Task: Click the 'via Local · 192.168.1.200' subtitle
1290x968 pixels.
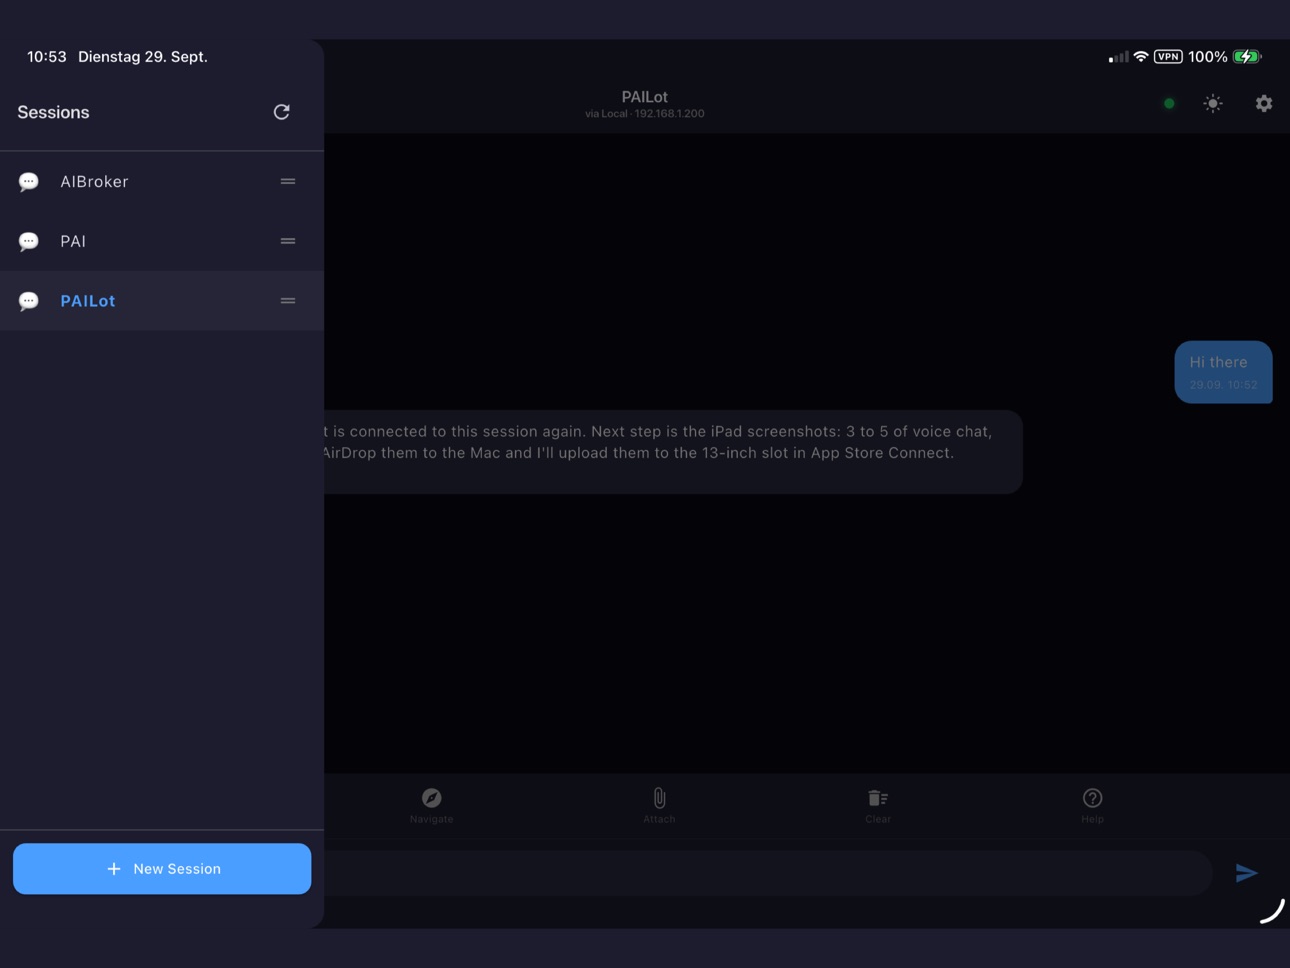Action: pyautogui.click(x=644, y=114)
